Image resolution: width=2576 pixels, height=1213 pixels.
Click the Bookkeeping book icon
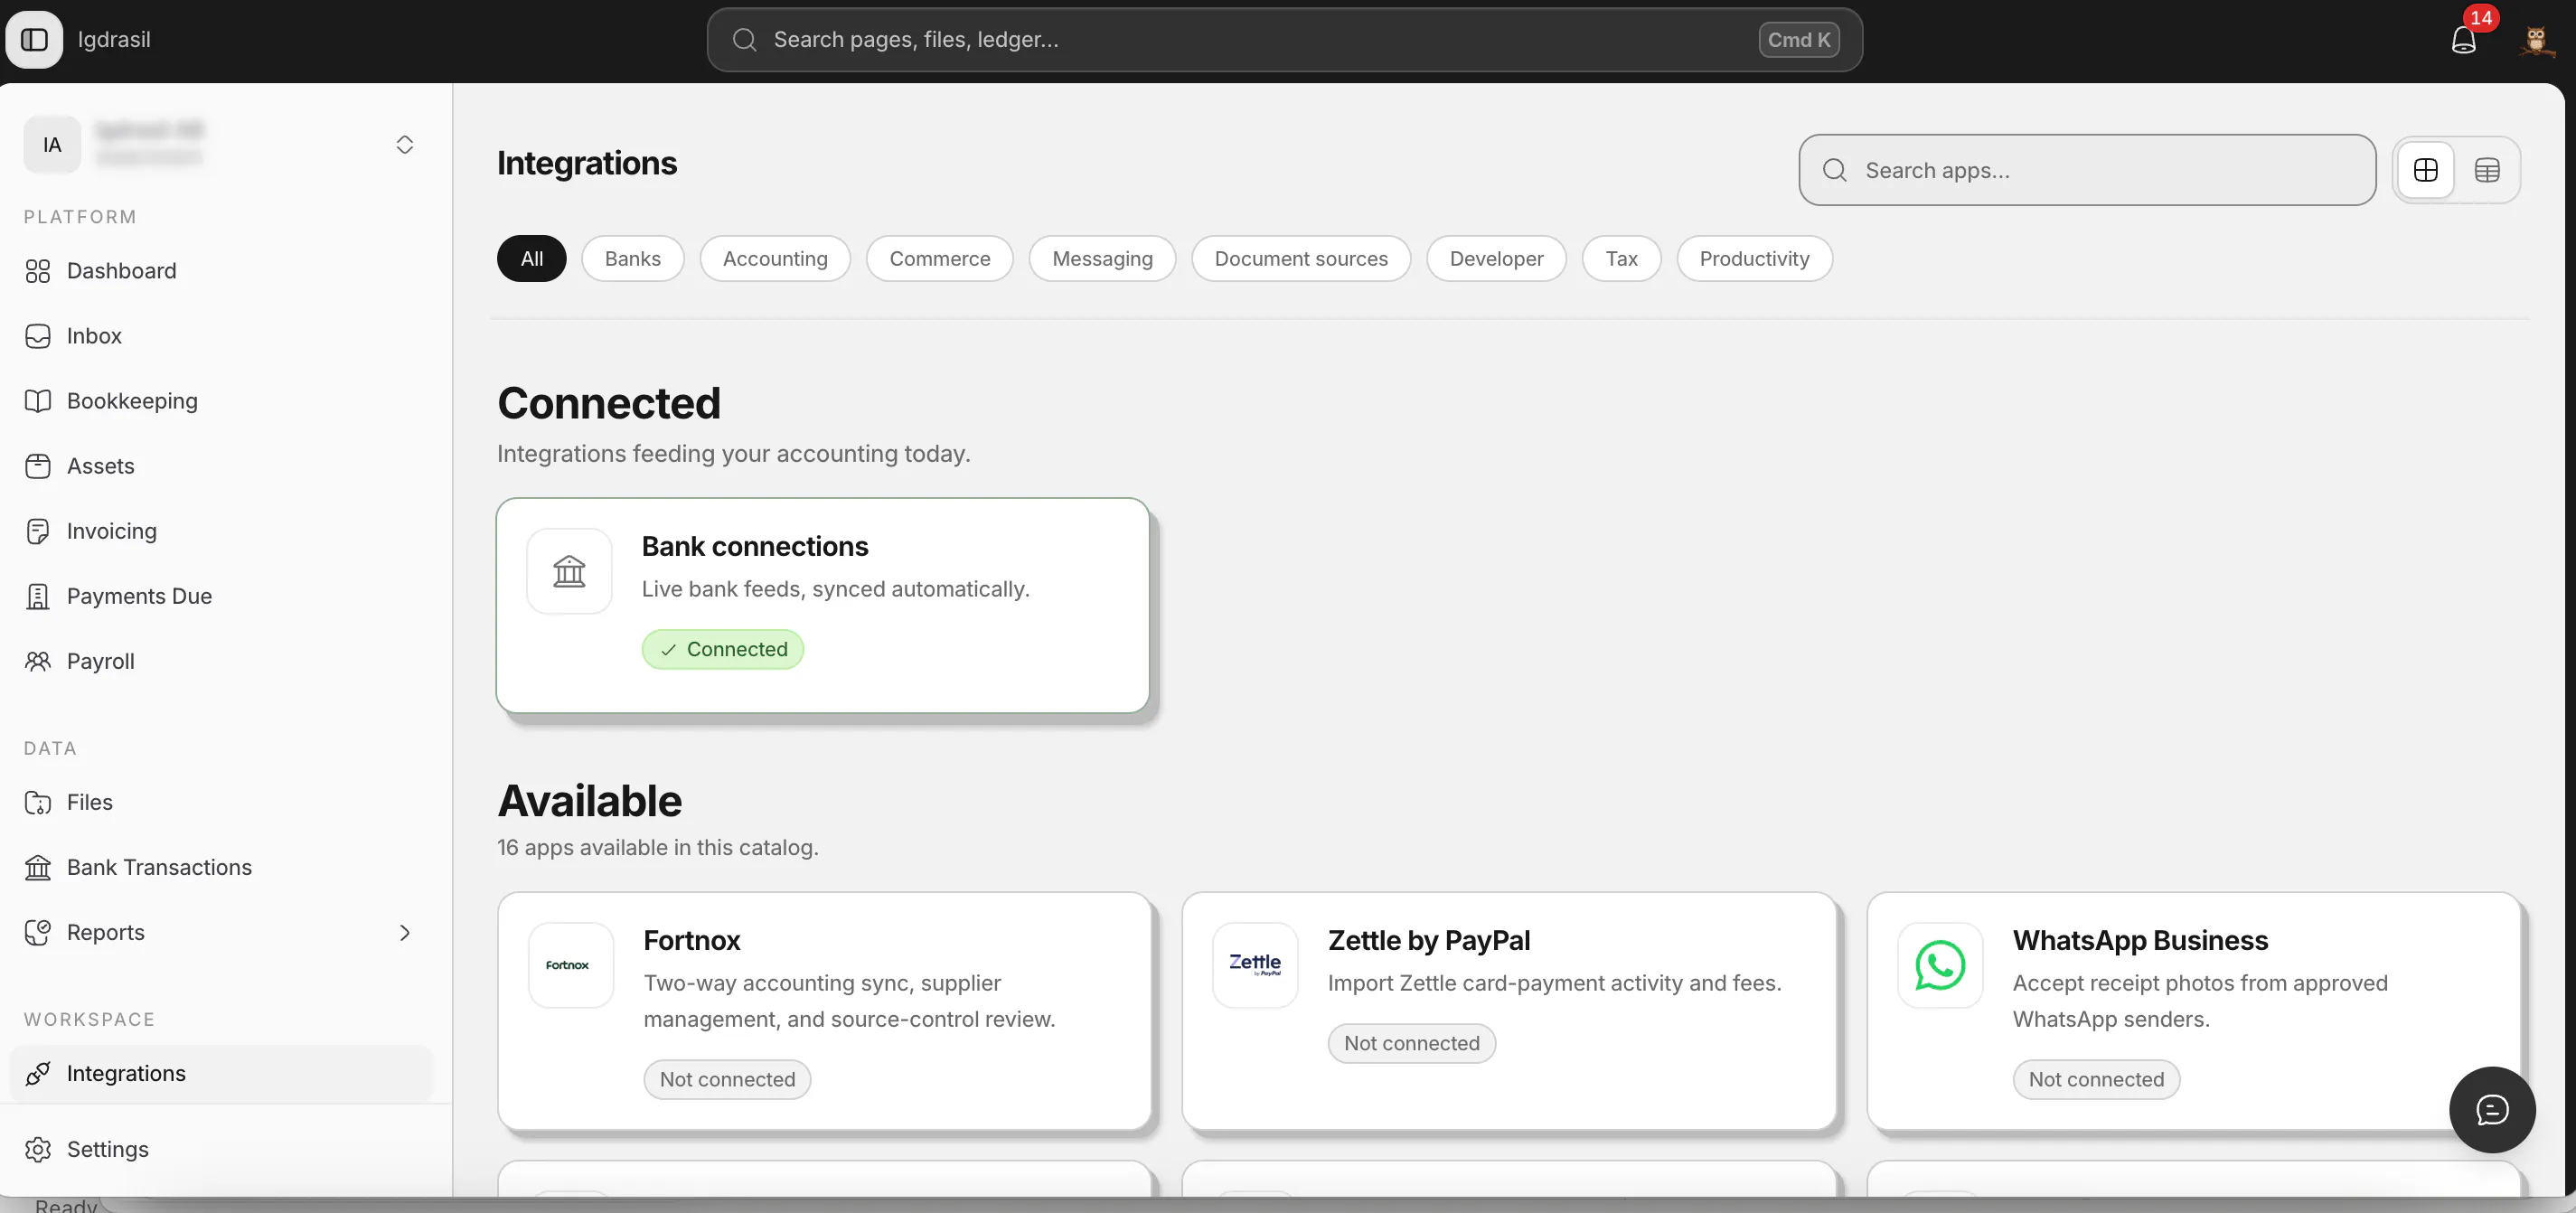pos(38,401)
